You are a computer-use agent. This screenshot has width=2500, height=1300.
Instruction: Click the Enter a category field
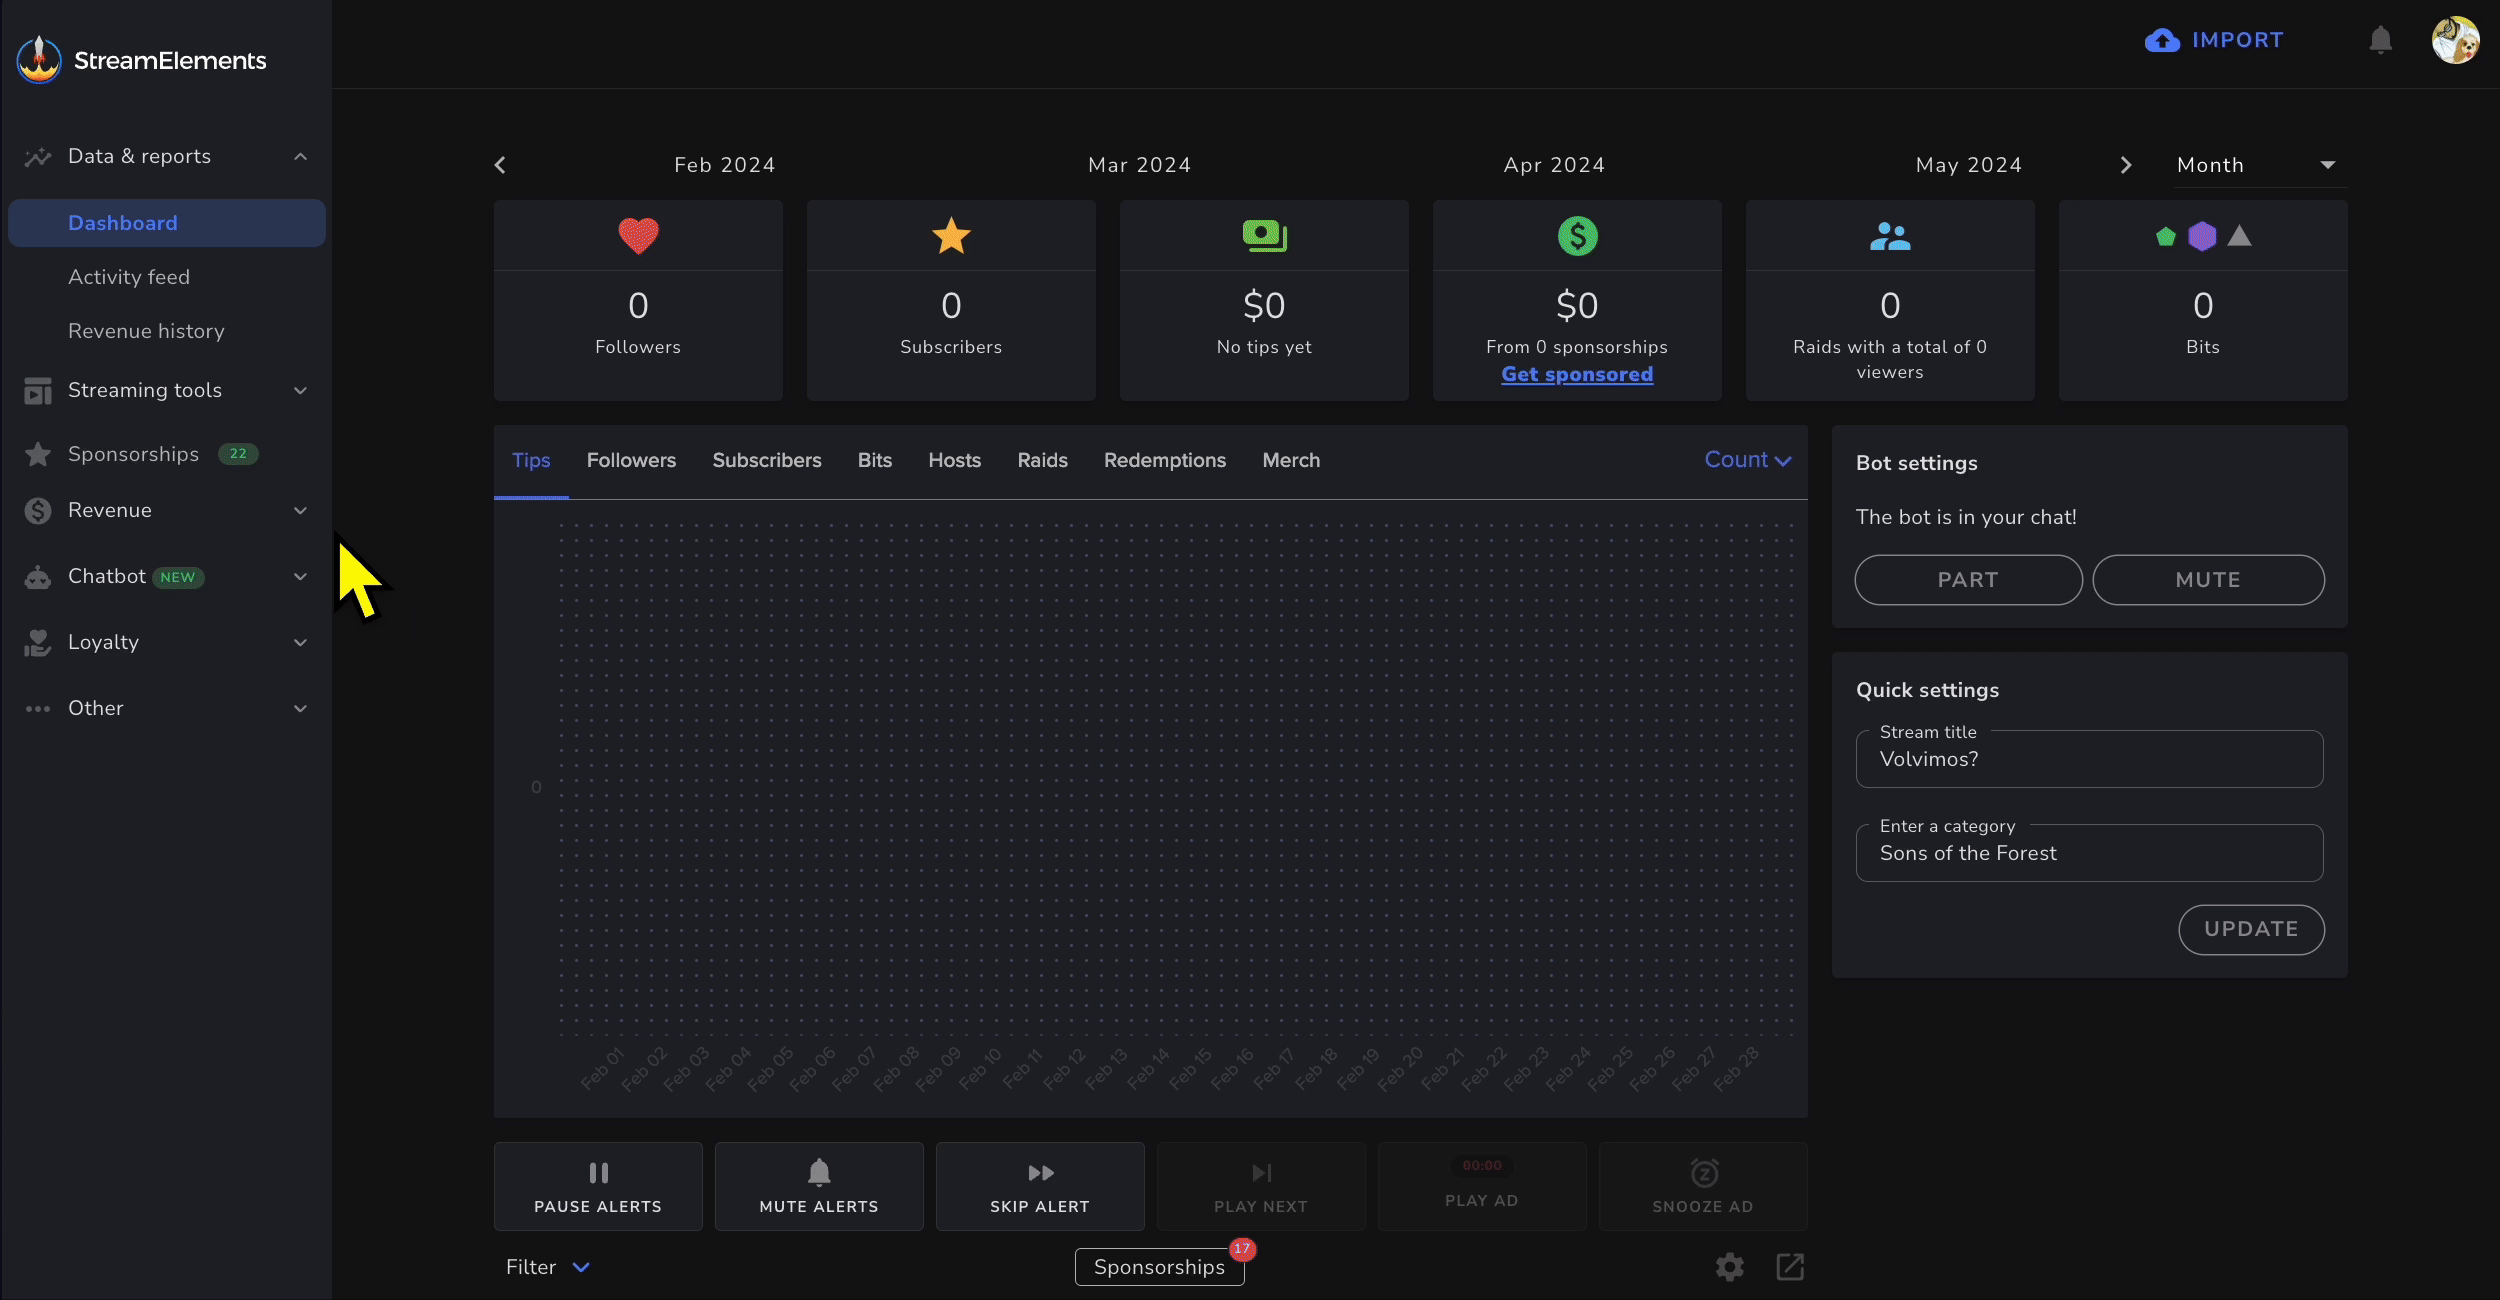point(2089,853)
